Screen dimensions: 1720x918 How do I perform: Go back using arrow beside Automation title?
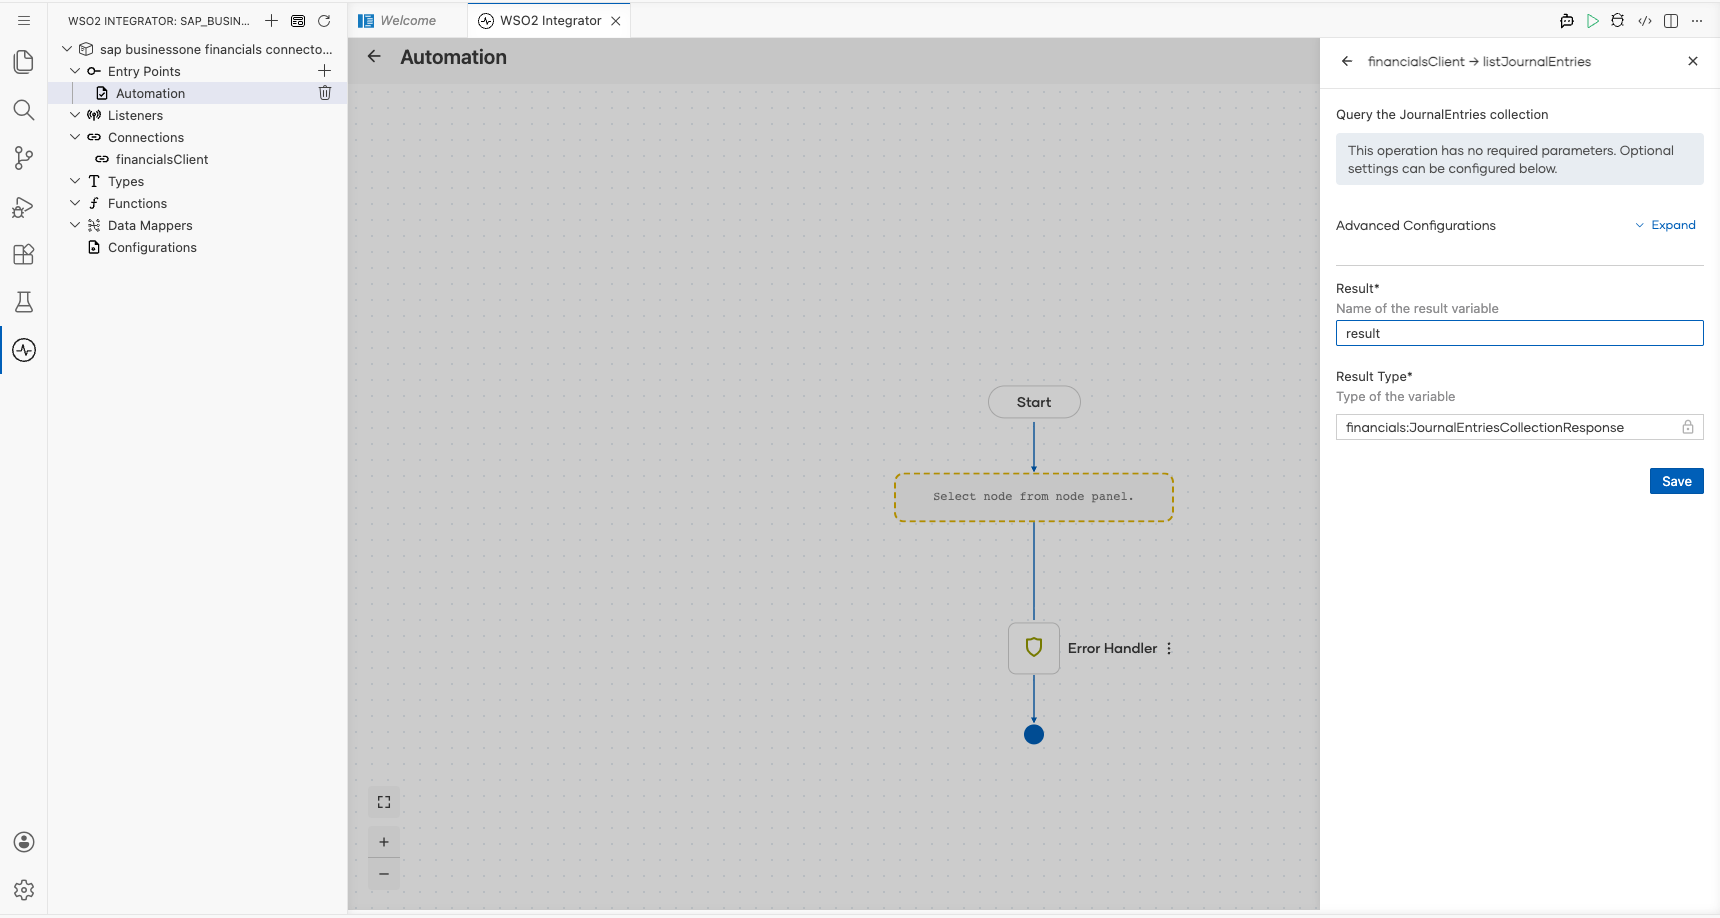coord(374,57)
